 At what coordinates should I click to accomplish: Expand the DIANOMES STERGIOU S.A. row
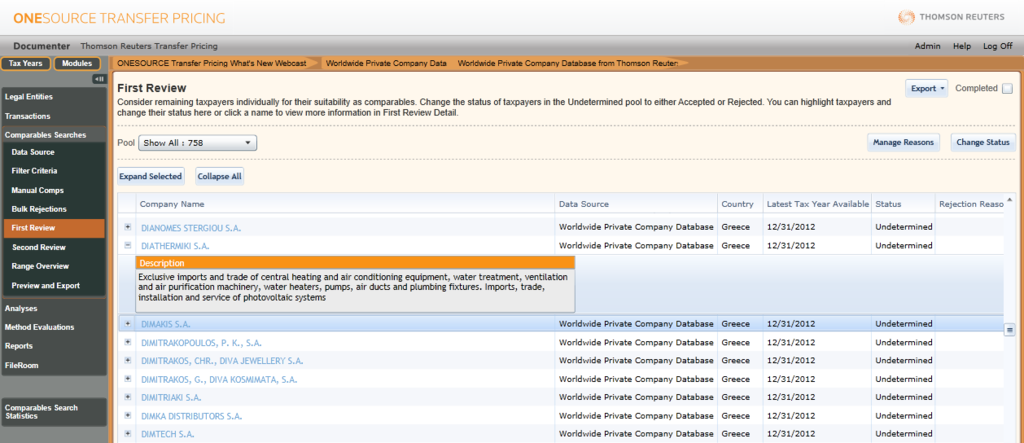click(x=128, y=227)
